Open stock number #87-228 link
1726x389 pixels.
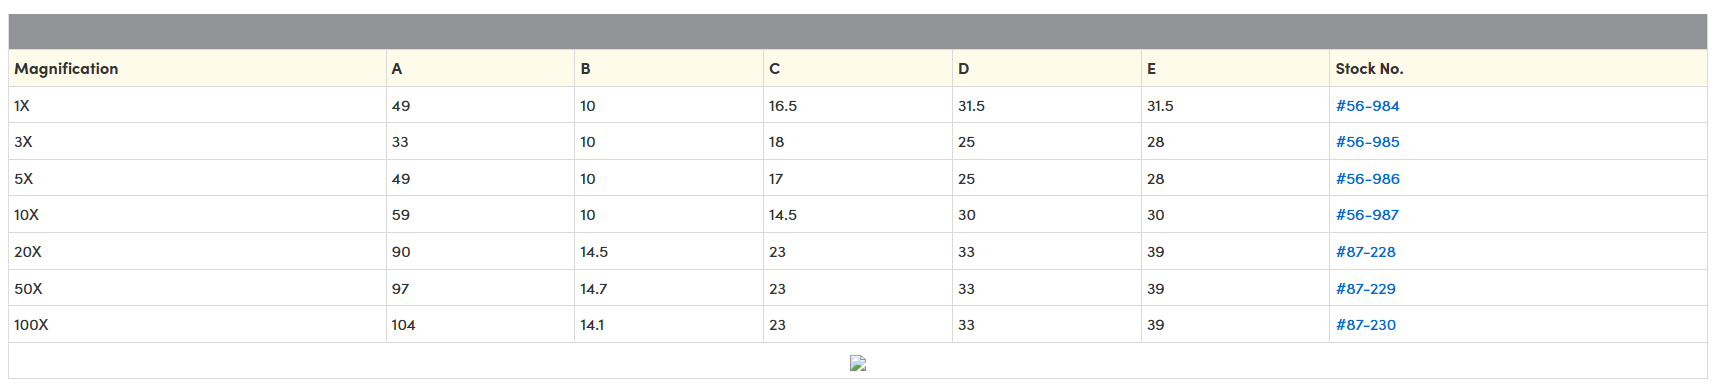(1365, 252)
